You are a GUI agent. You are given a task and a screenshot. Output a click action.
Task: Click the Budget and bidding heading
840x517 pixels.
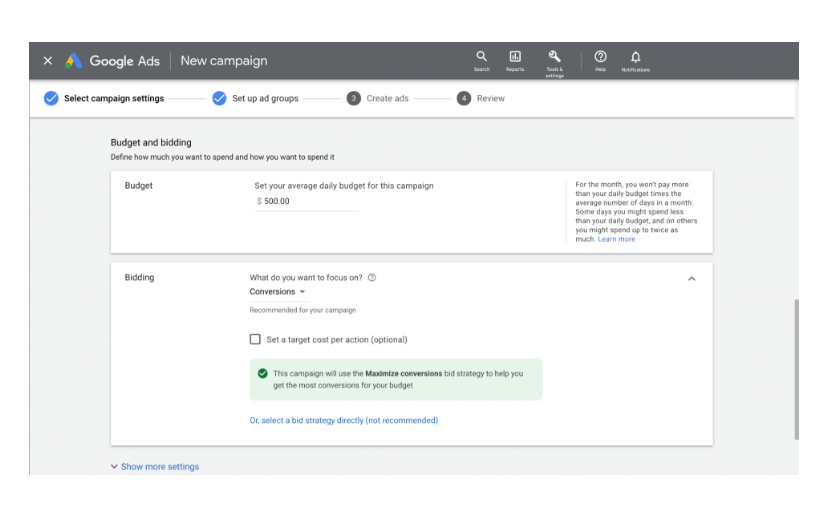(151, 143)
